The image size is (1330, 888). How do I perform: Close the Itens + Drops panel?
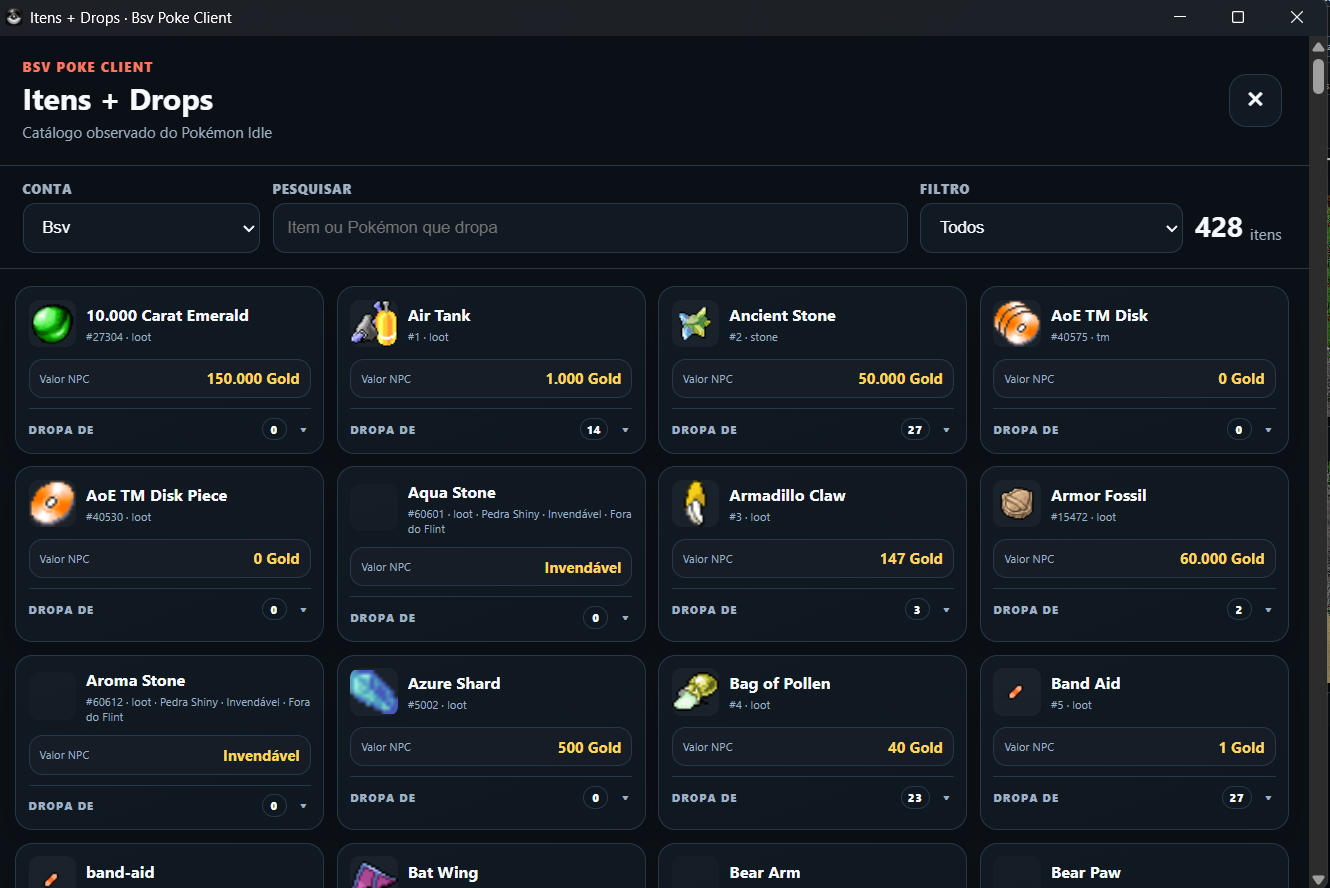(1255, 100)
